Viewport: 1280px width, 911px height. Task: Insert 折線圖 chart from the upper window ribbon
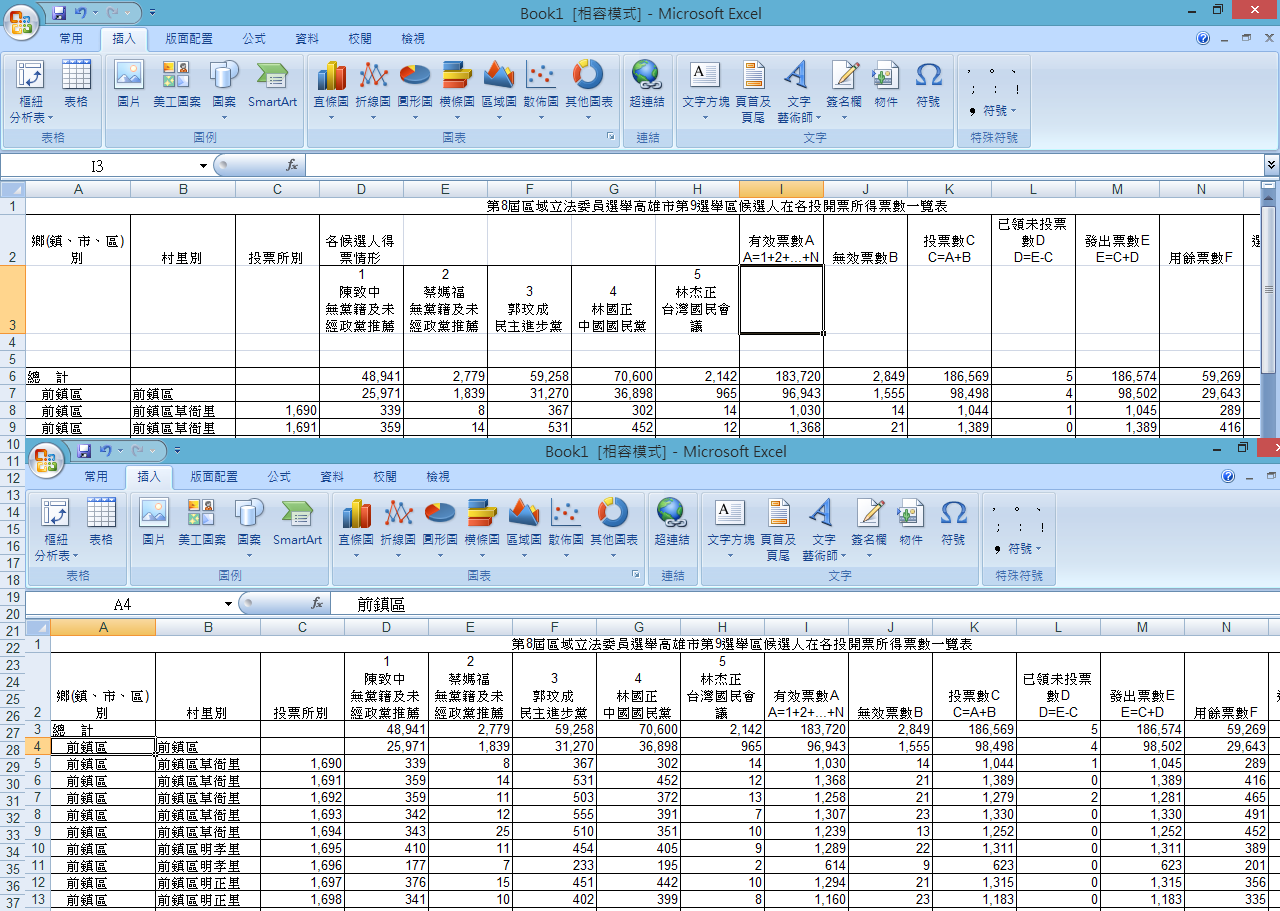pyautogui.click(x=373, y=88)
